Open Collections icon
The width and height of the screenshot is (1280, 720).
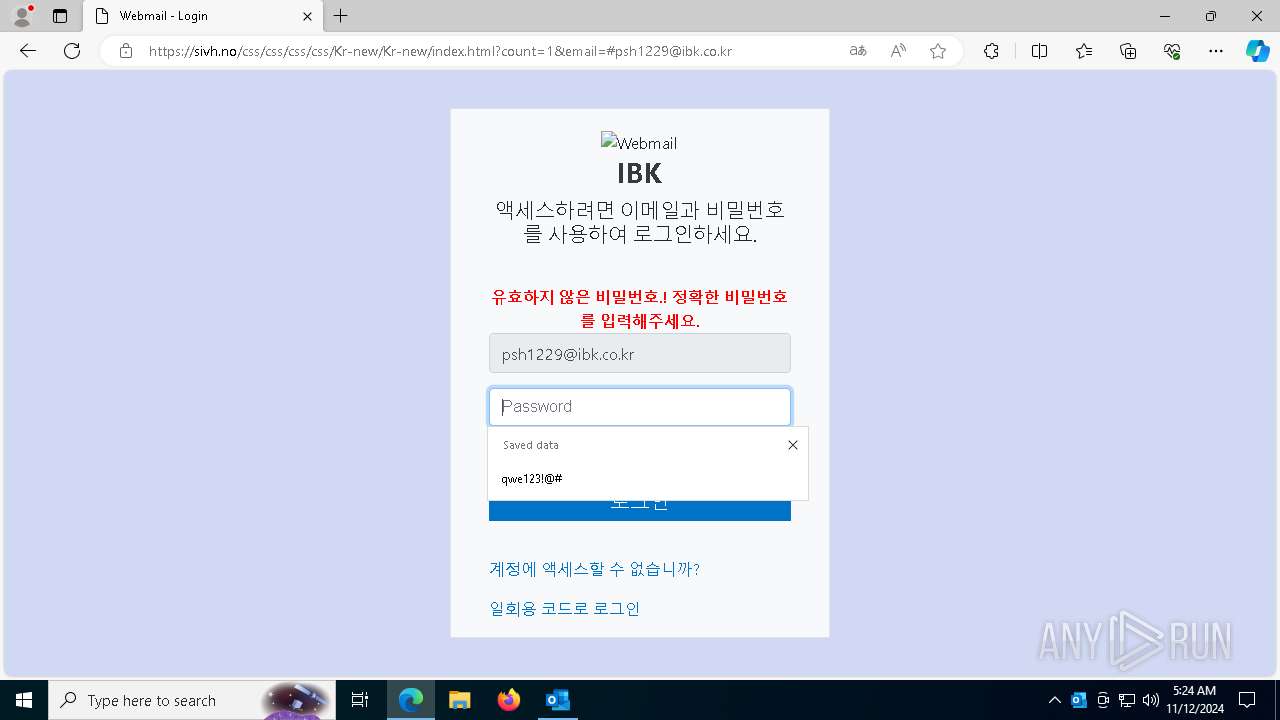coord(1128,51)
